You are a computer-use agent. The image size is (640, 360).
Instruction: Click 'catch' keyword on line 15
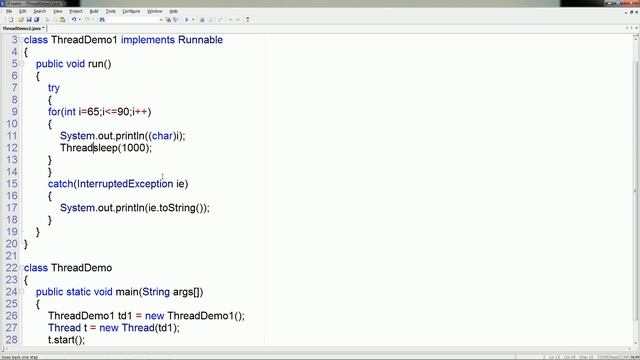(x=60, y=184)
